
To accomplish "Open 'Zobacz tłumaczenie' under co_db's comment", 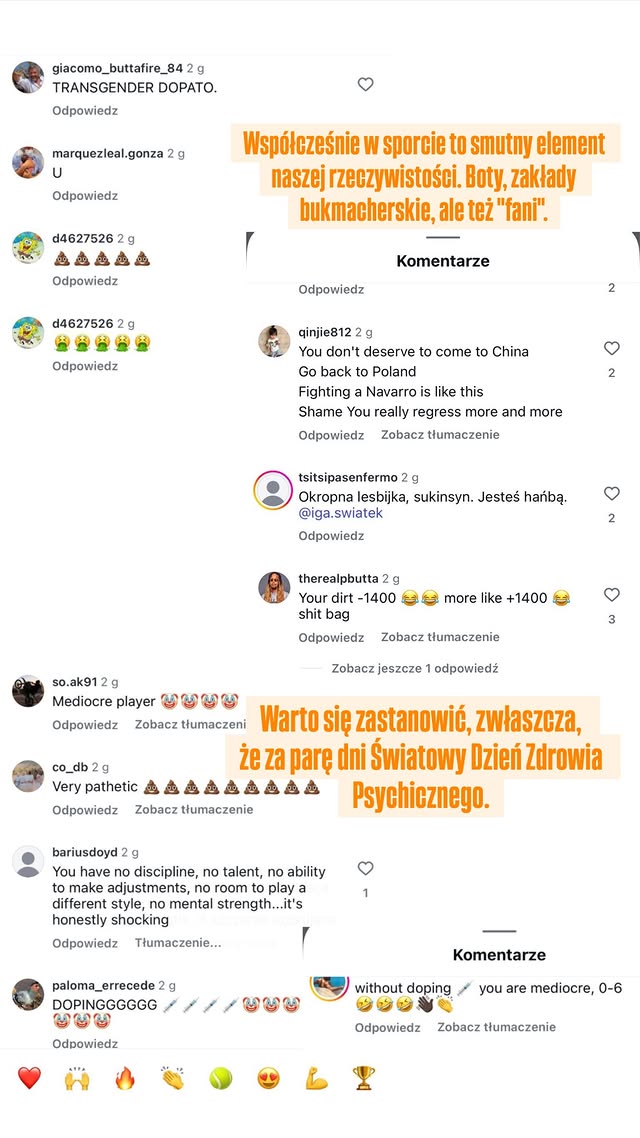I will [x=194, y=809].
